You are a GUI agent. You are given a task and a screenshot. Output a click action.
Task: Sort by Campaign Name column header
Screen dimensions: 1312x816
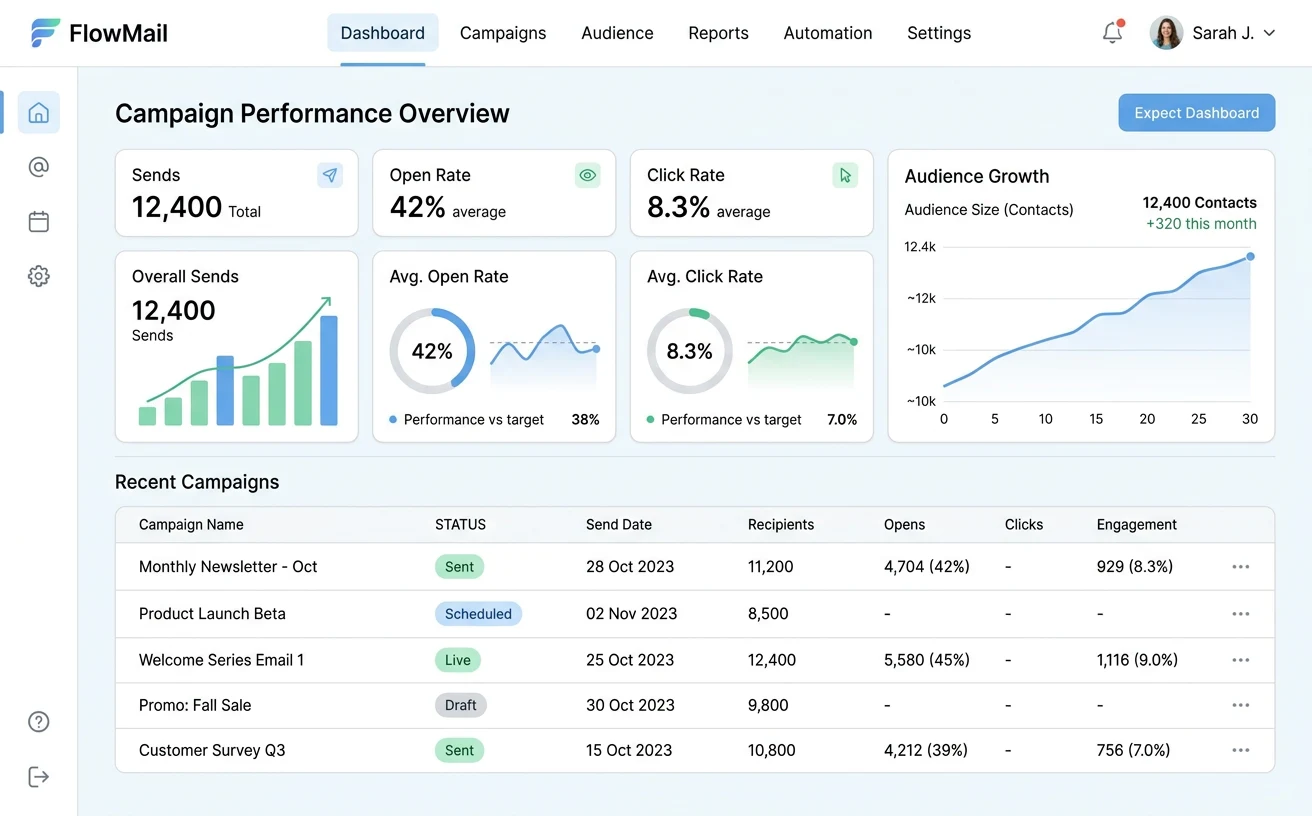191,525
